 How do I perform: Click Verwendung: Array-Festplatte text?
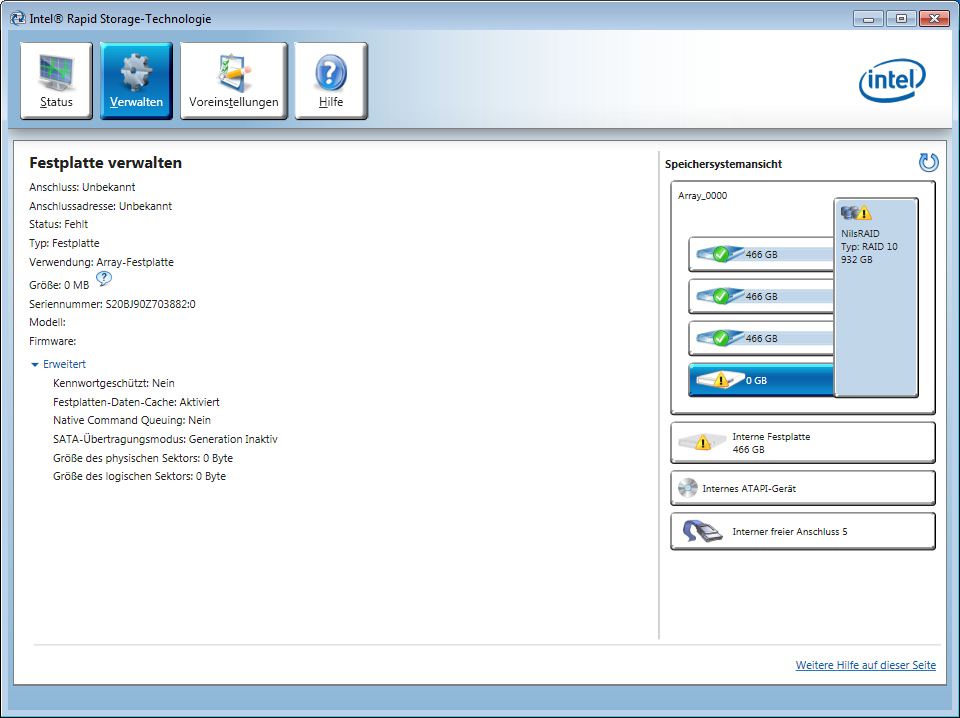click(101, 262)
